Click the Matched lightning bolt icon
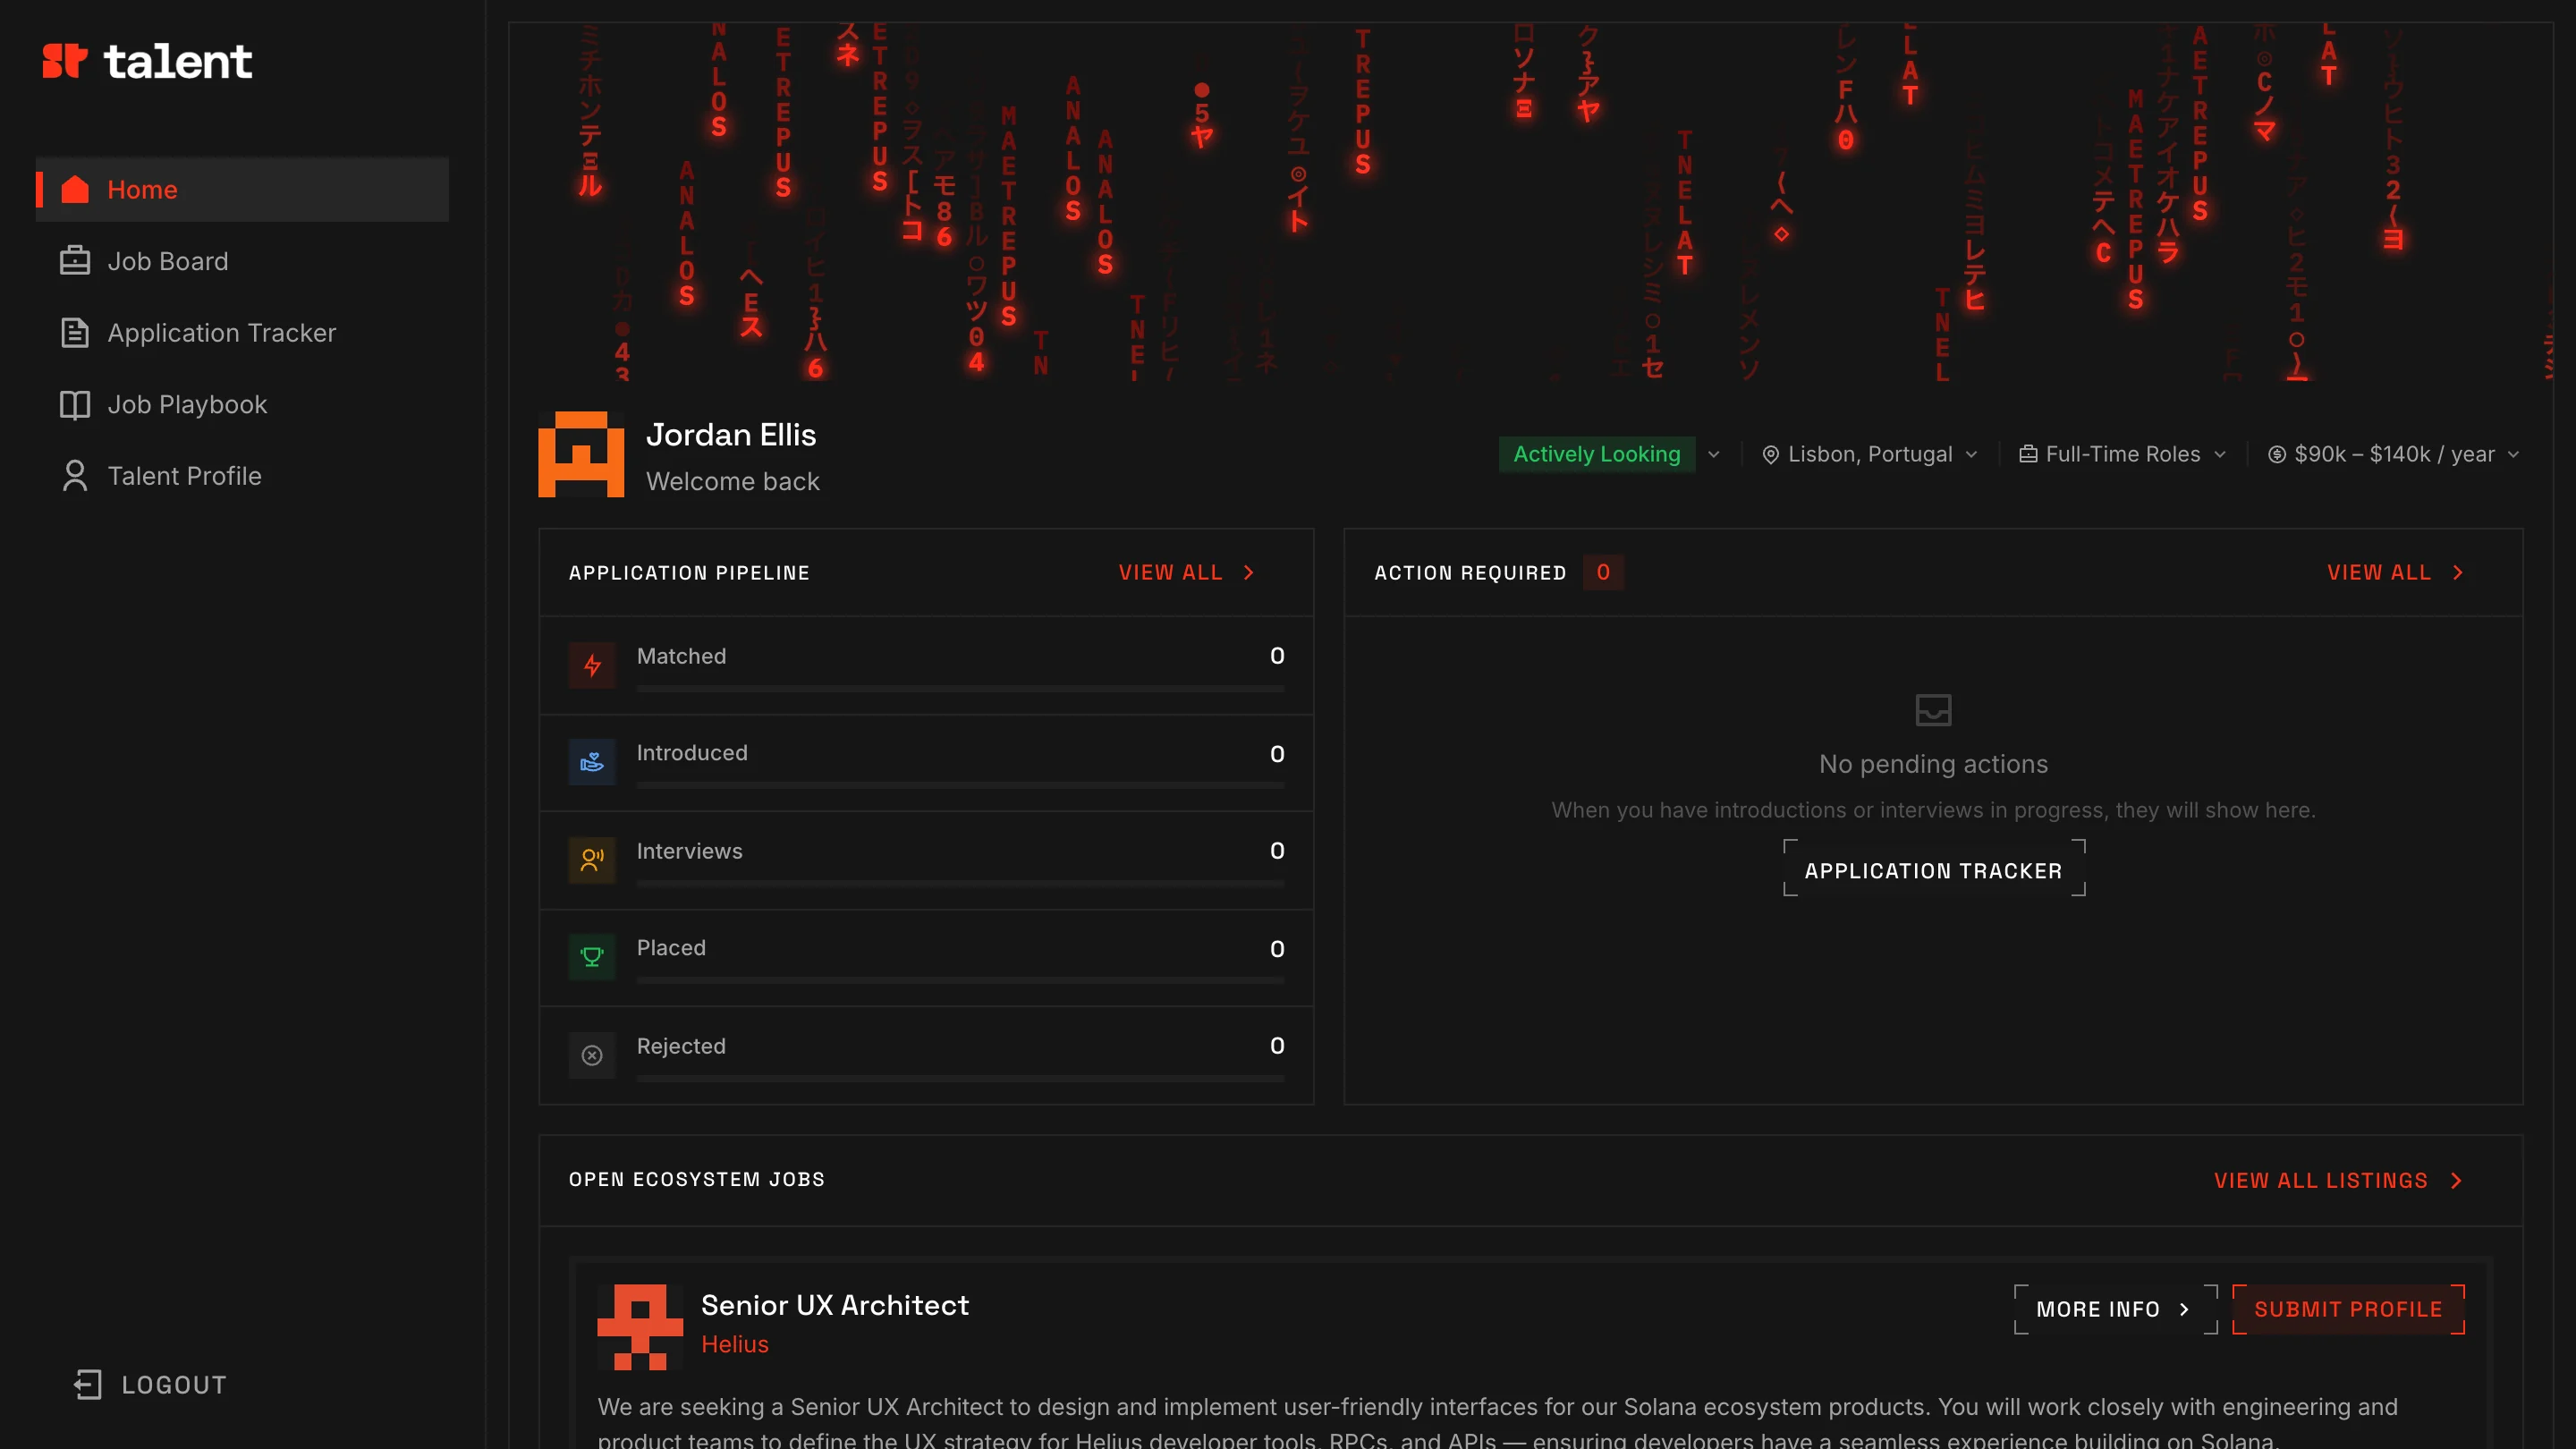 pyautogui.click(x=592, y=665)
